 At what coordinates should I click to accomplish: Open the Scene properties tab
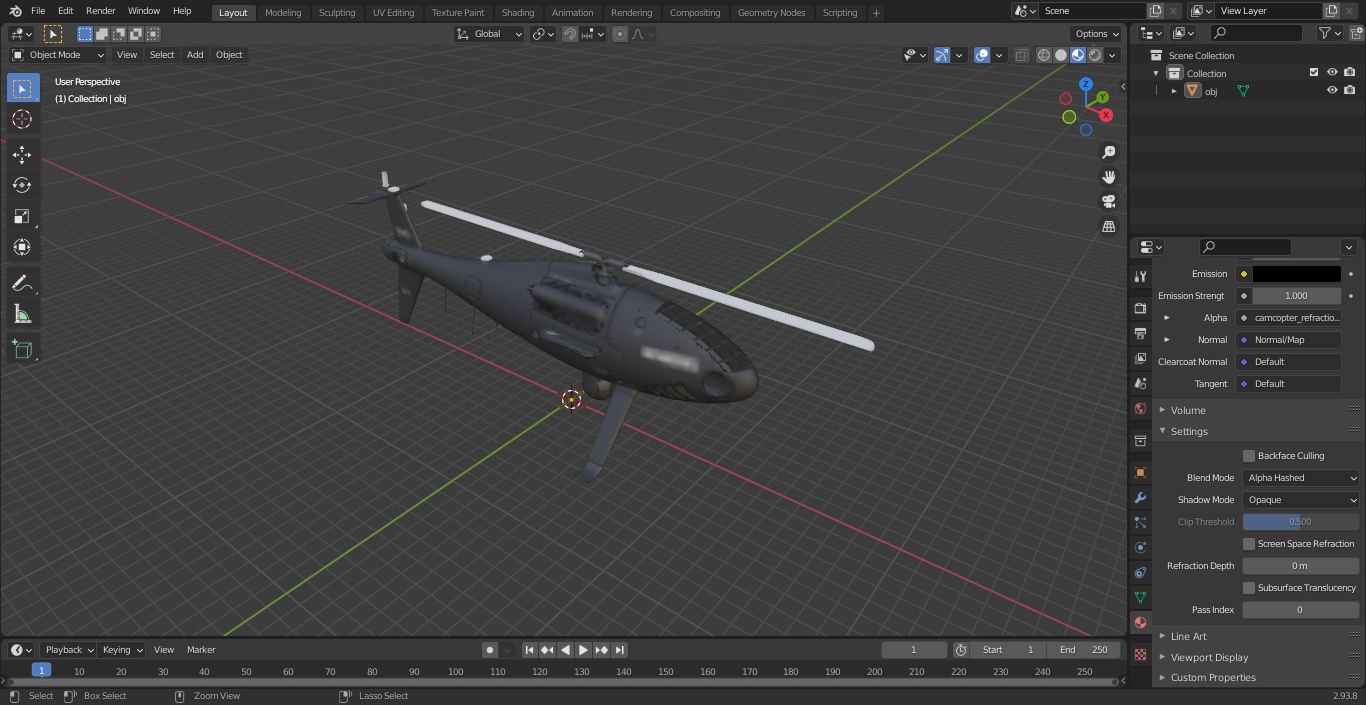click(x=1140, y=384)
